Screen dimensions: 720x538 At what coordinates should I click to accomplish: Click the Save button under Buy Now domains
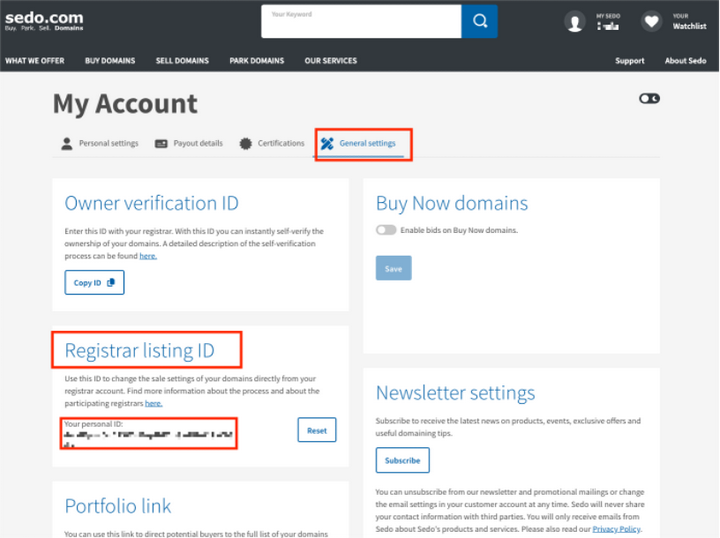click(394, 268)
